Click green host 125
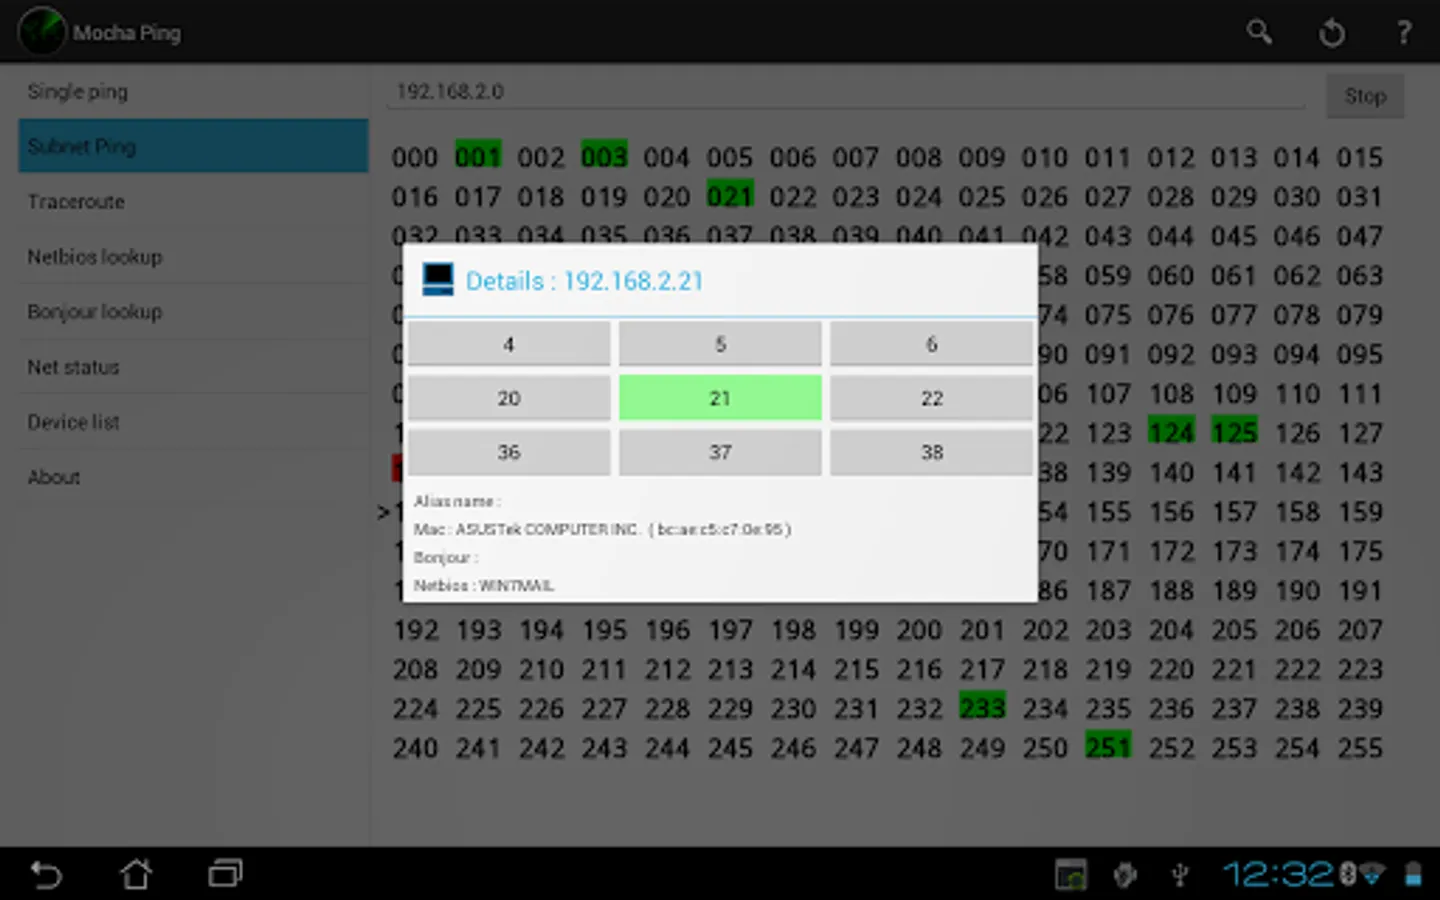The height and width of the screenshot is (900, 1440). pos(1234,432)
